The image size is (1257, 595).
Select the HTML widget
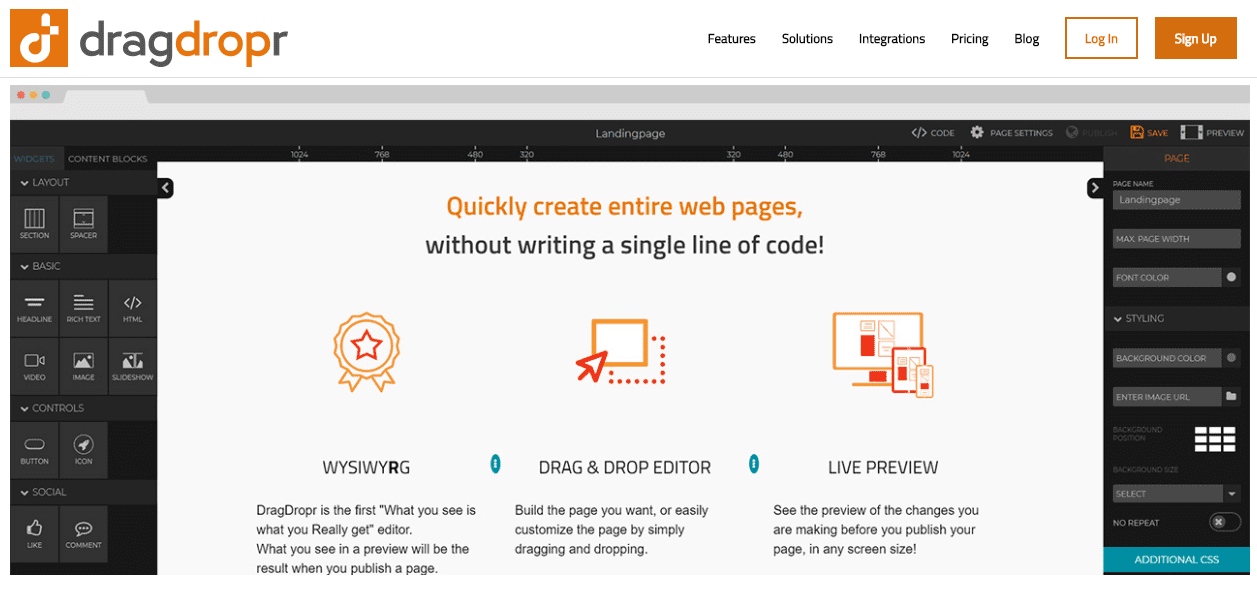tap(132, 309)
